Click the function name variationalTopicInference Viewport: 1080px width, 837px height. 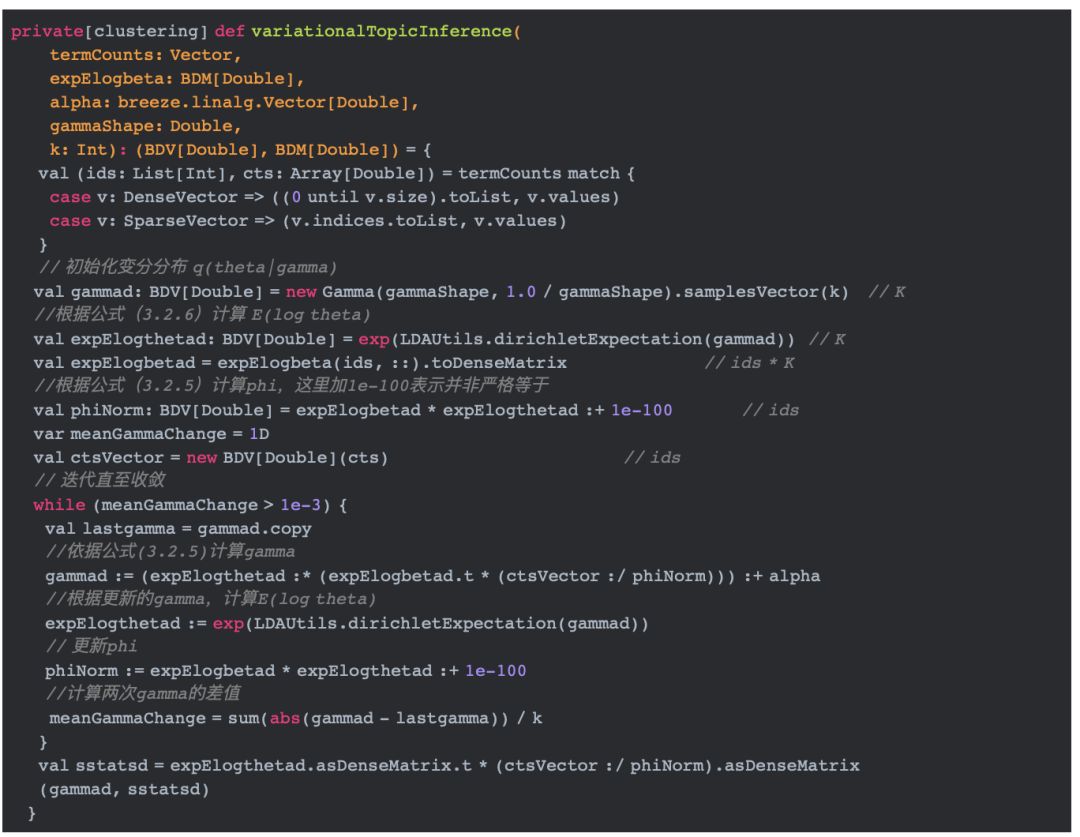(x=382, y=32)
